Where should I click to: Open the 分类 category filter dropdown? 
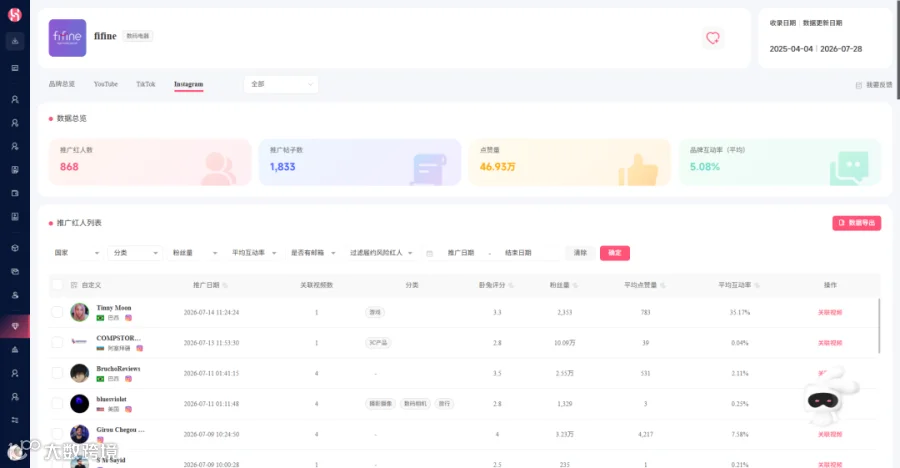pyautogui.click(x=135, y=253)
